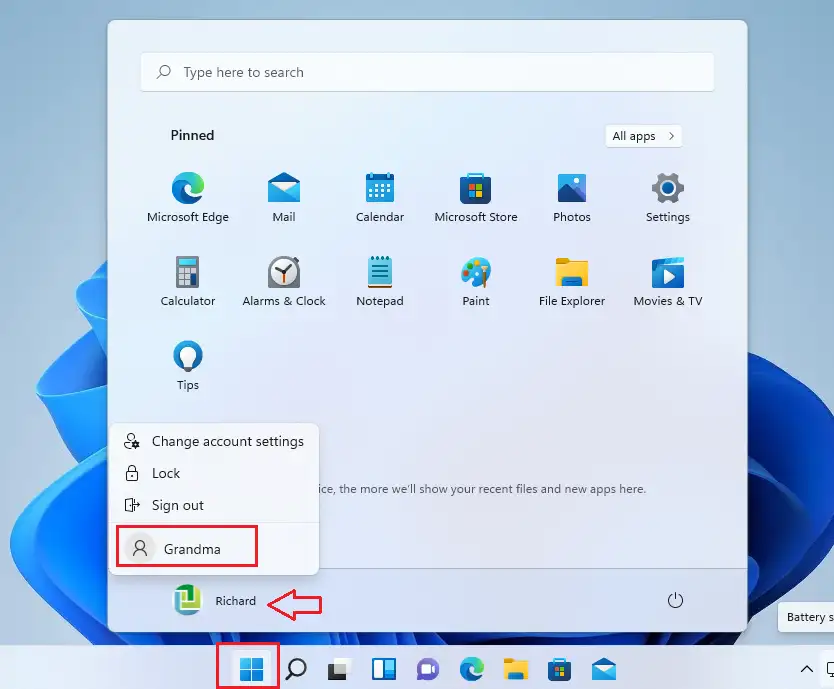The height and width of the screenshot is (689, 834).
Task: Open Microsoft Store from the taskbar
Action: click(x=559, y=669)
